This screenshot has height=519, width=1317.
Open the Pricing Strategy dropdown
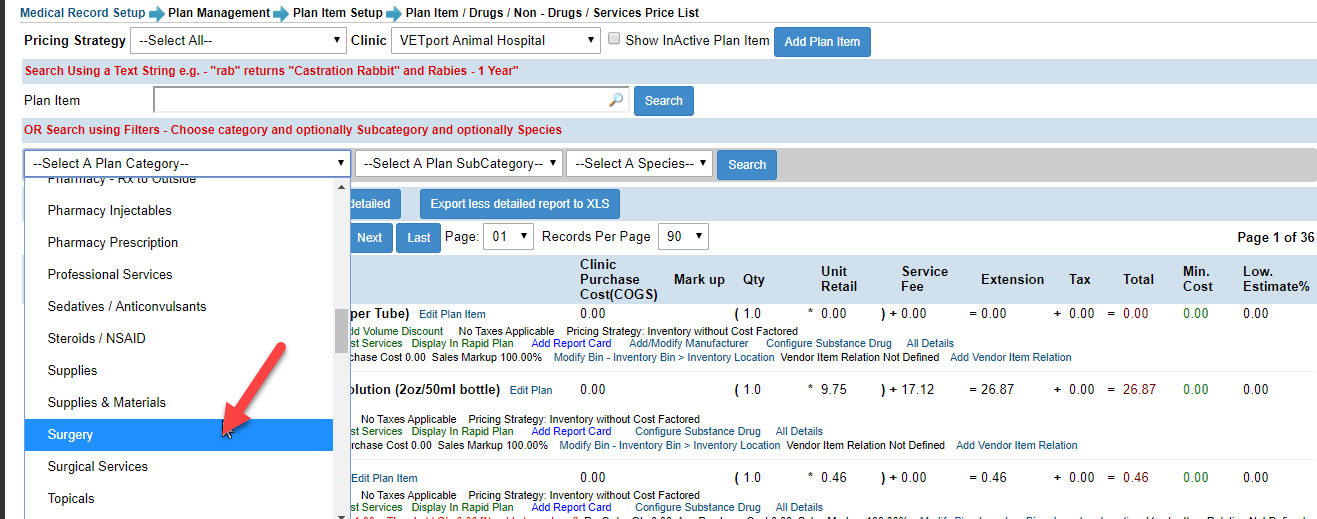pyautogui.click(x=239, y=40)
